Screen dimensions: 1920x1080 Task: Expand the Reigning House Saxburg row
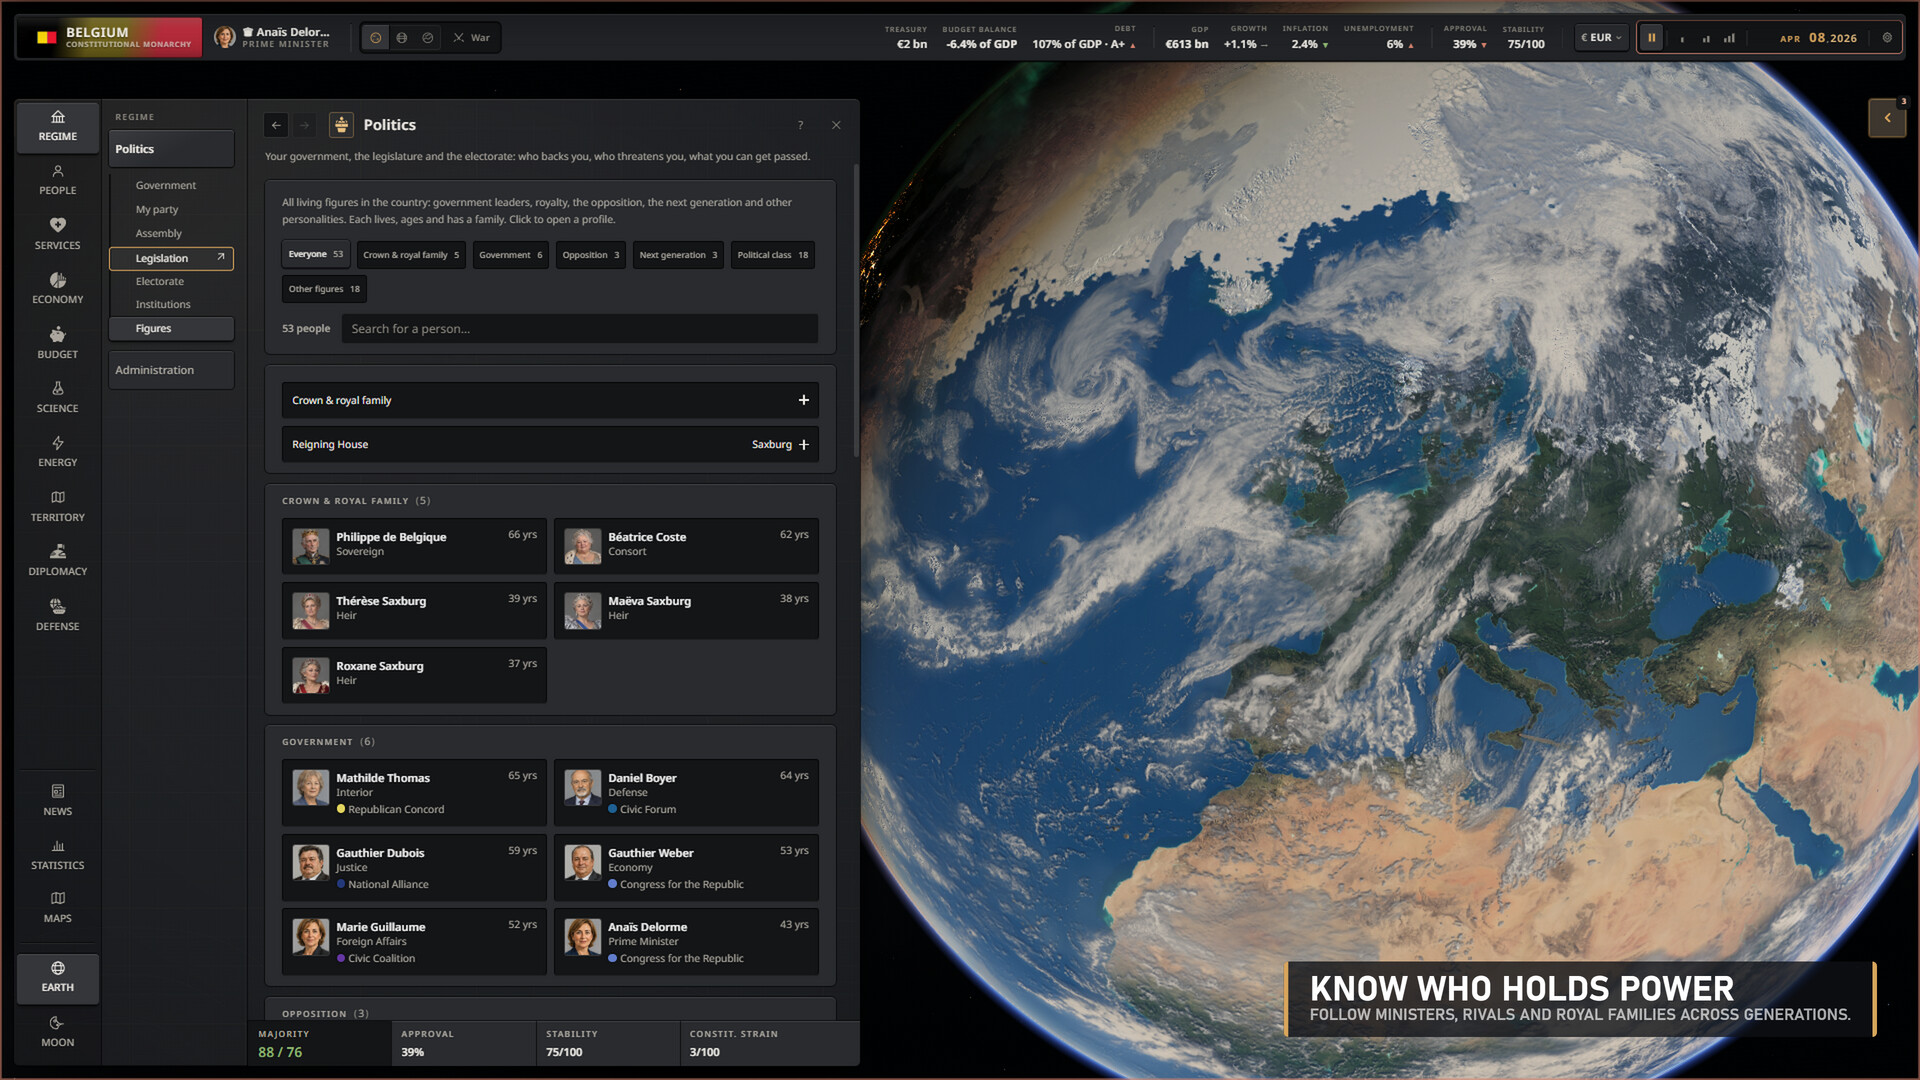(x=550, y=444)
